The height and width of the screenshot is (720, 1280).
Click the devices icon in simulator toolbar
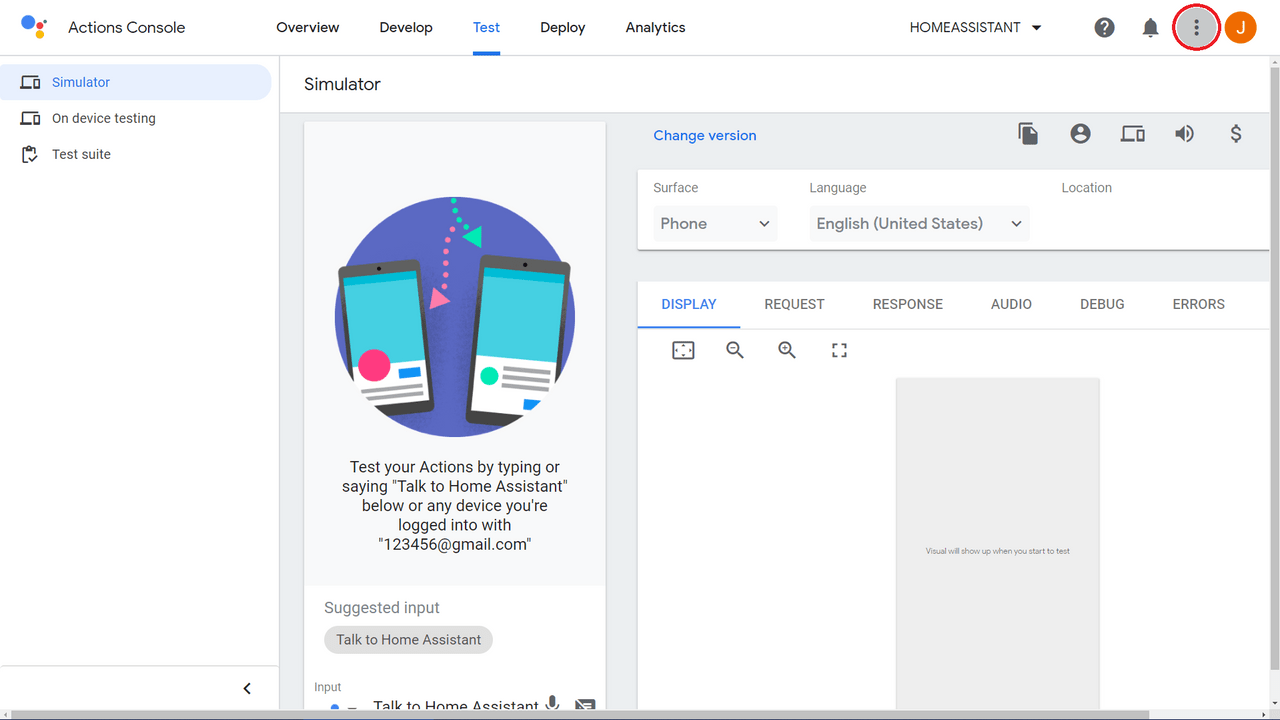(x=1132, y=134)
